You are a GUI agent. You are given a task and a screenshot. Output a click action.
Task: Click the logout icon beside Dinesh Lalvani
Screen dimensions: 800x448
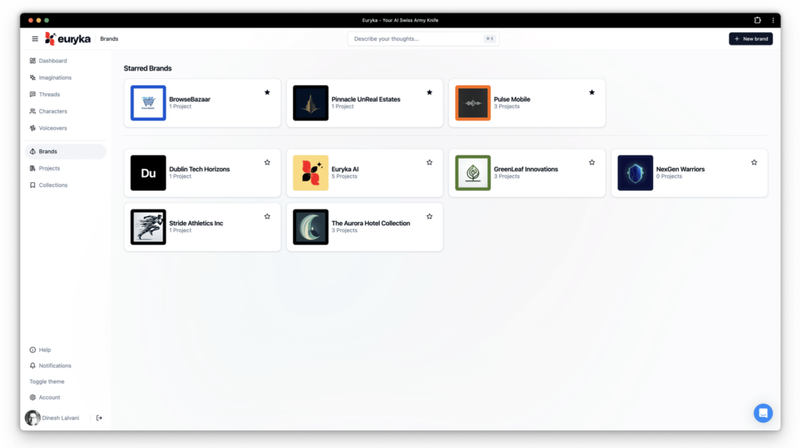pos(99,418)
